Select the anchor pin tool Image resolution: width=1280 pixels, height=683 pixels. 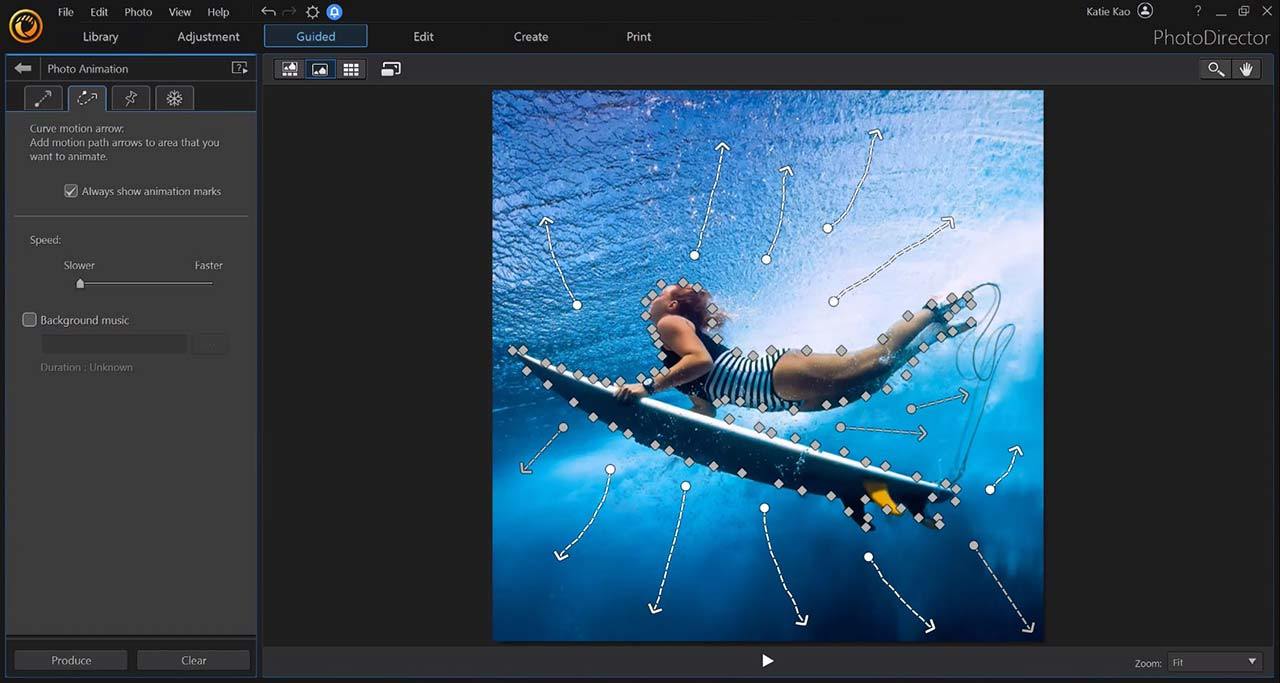click(x=130, y=98)
